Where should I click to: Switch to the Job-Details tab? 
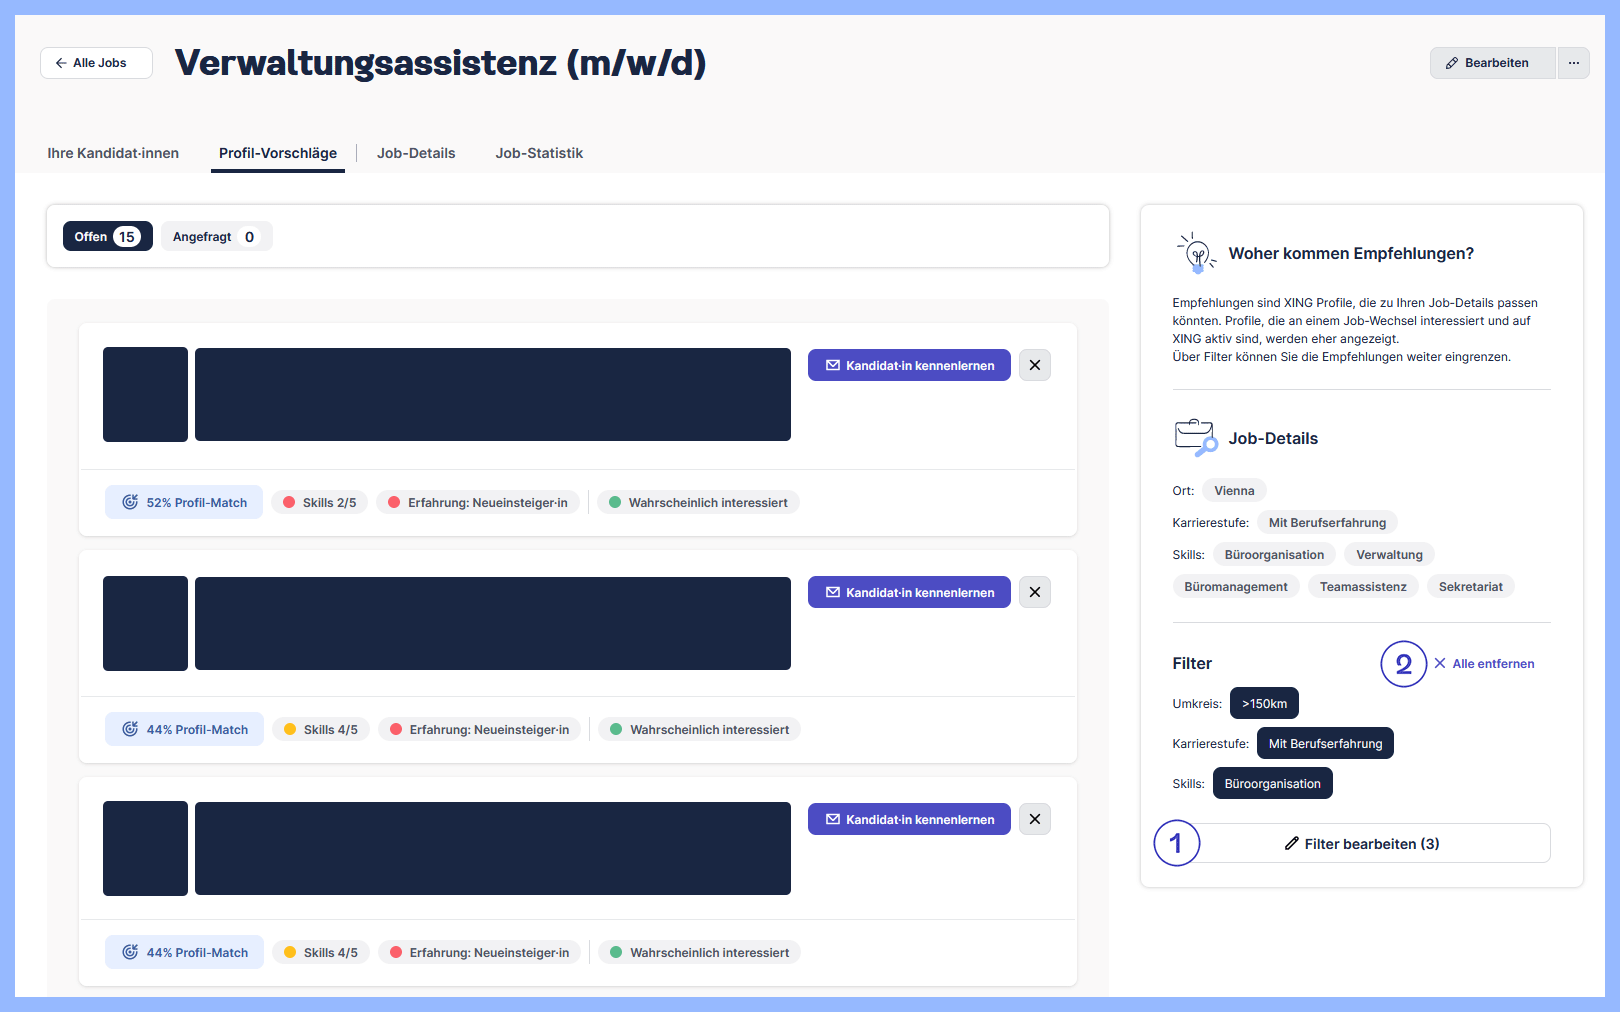(416, 153)
